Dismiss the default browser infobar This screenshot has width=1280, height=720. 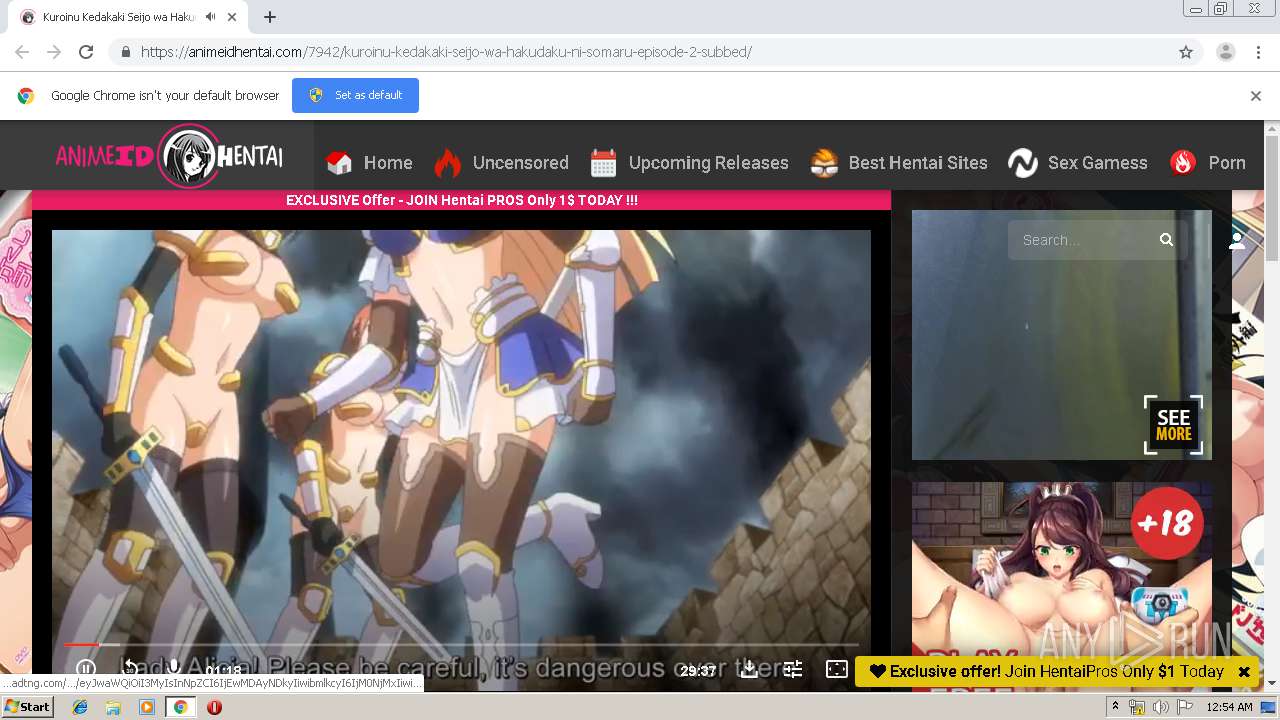click(x=1256, y=96)
